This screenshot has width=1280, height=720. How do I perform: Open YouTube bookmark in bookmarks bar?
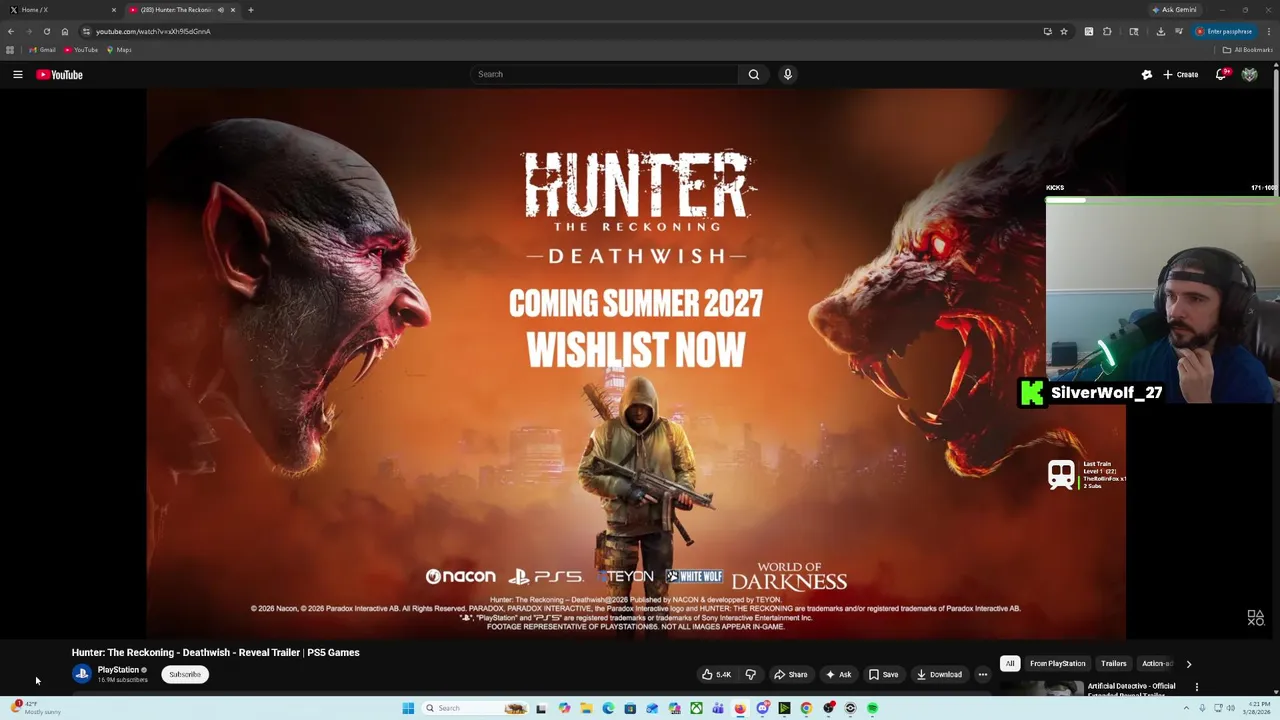pos(81,50)
